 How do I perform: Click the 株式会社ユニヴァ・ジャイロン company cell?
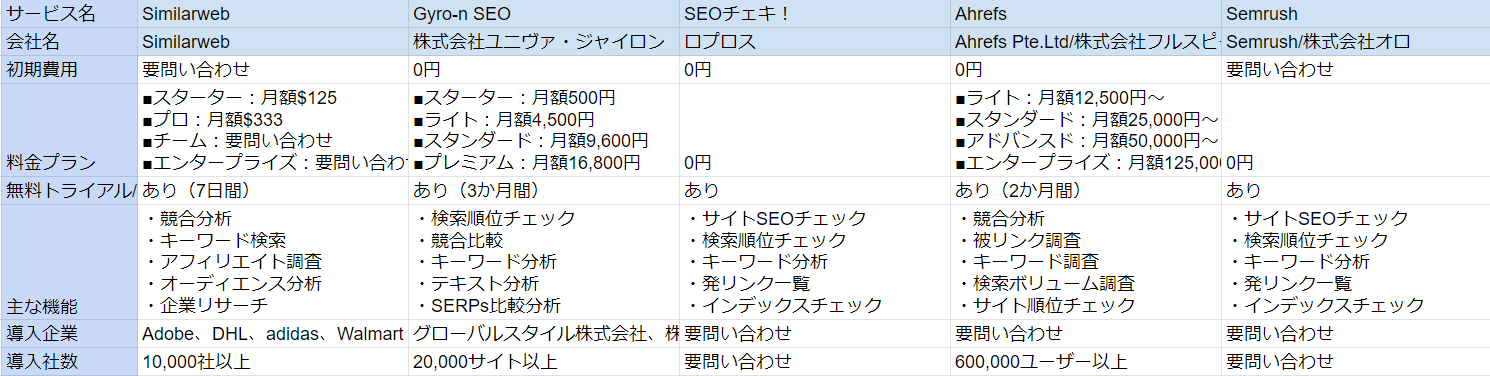[545, 42]
